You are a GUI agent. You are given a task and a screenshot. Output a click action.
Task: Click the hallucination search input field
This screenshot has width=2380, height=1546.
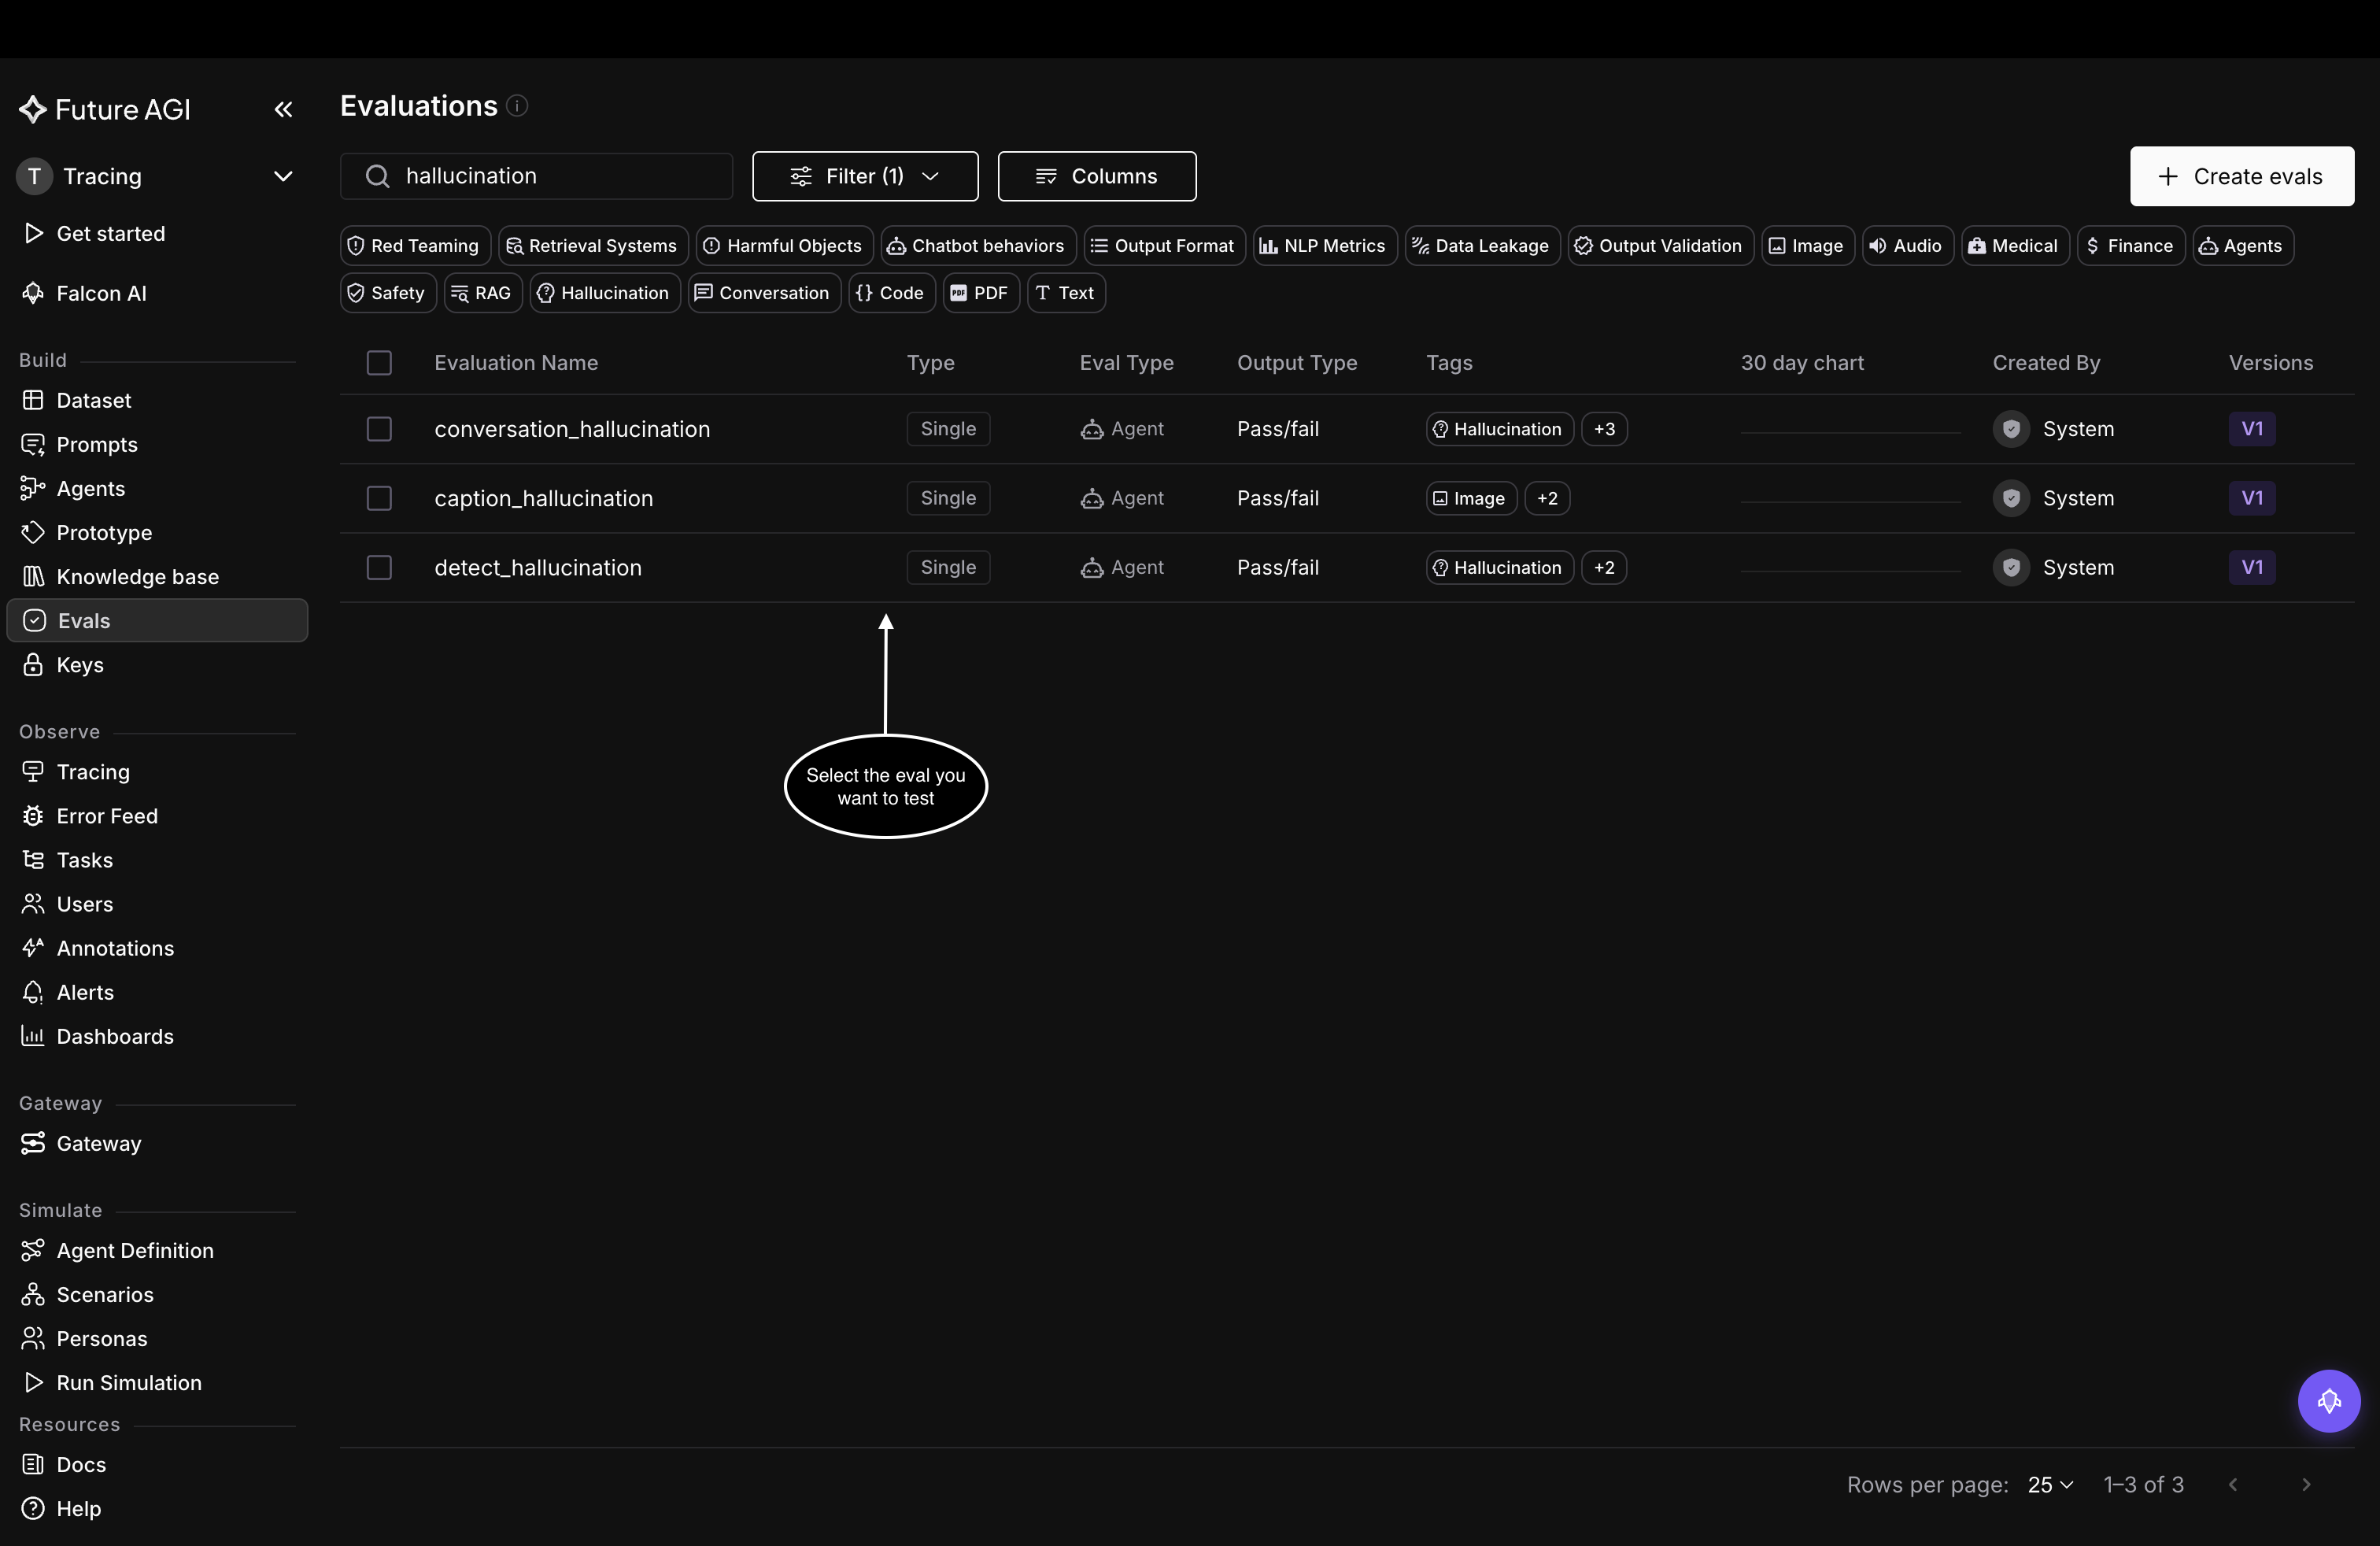[x=536, y=176]
